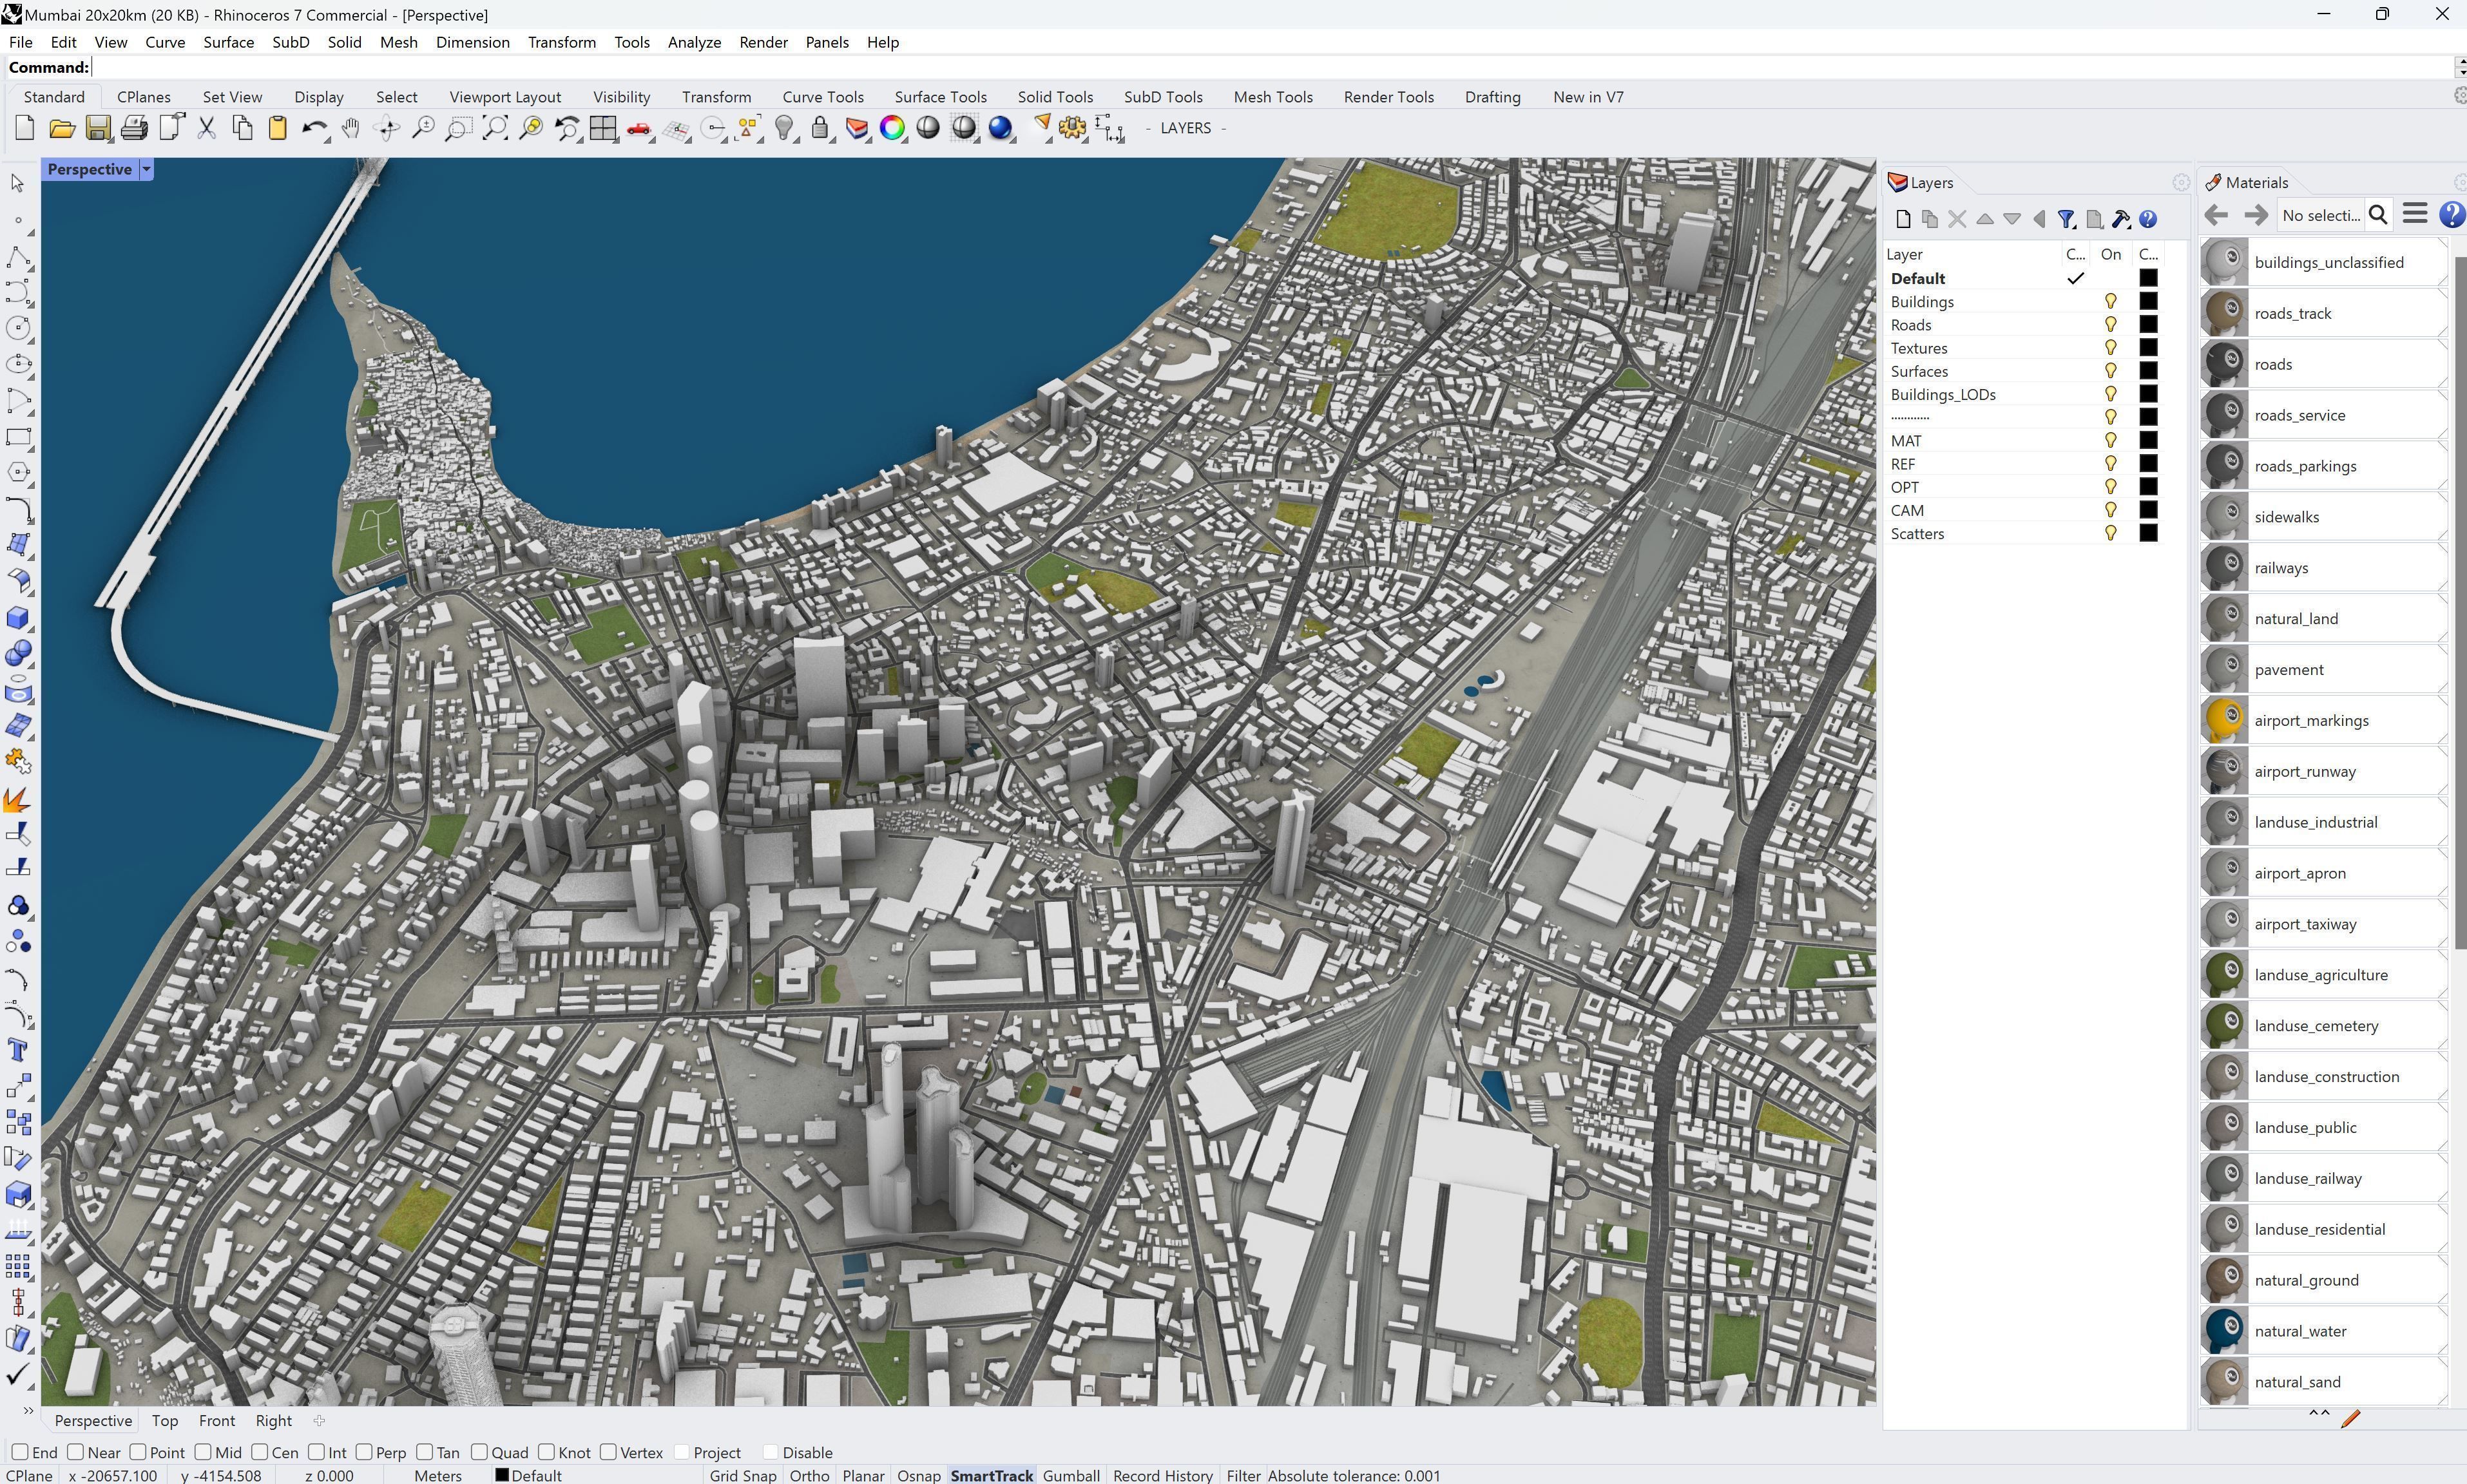Click Record History in status bar

(1162, 1475)
